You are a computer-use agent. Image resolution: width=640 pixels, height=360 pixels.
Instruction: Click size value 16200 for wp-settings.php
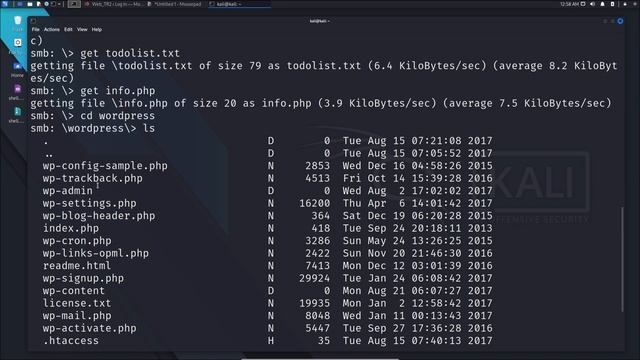click(x=314, y=203)
